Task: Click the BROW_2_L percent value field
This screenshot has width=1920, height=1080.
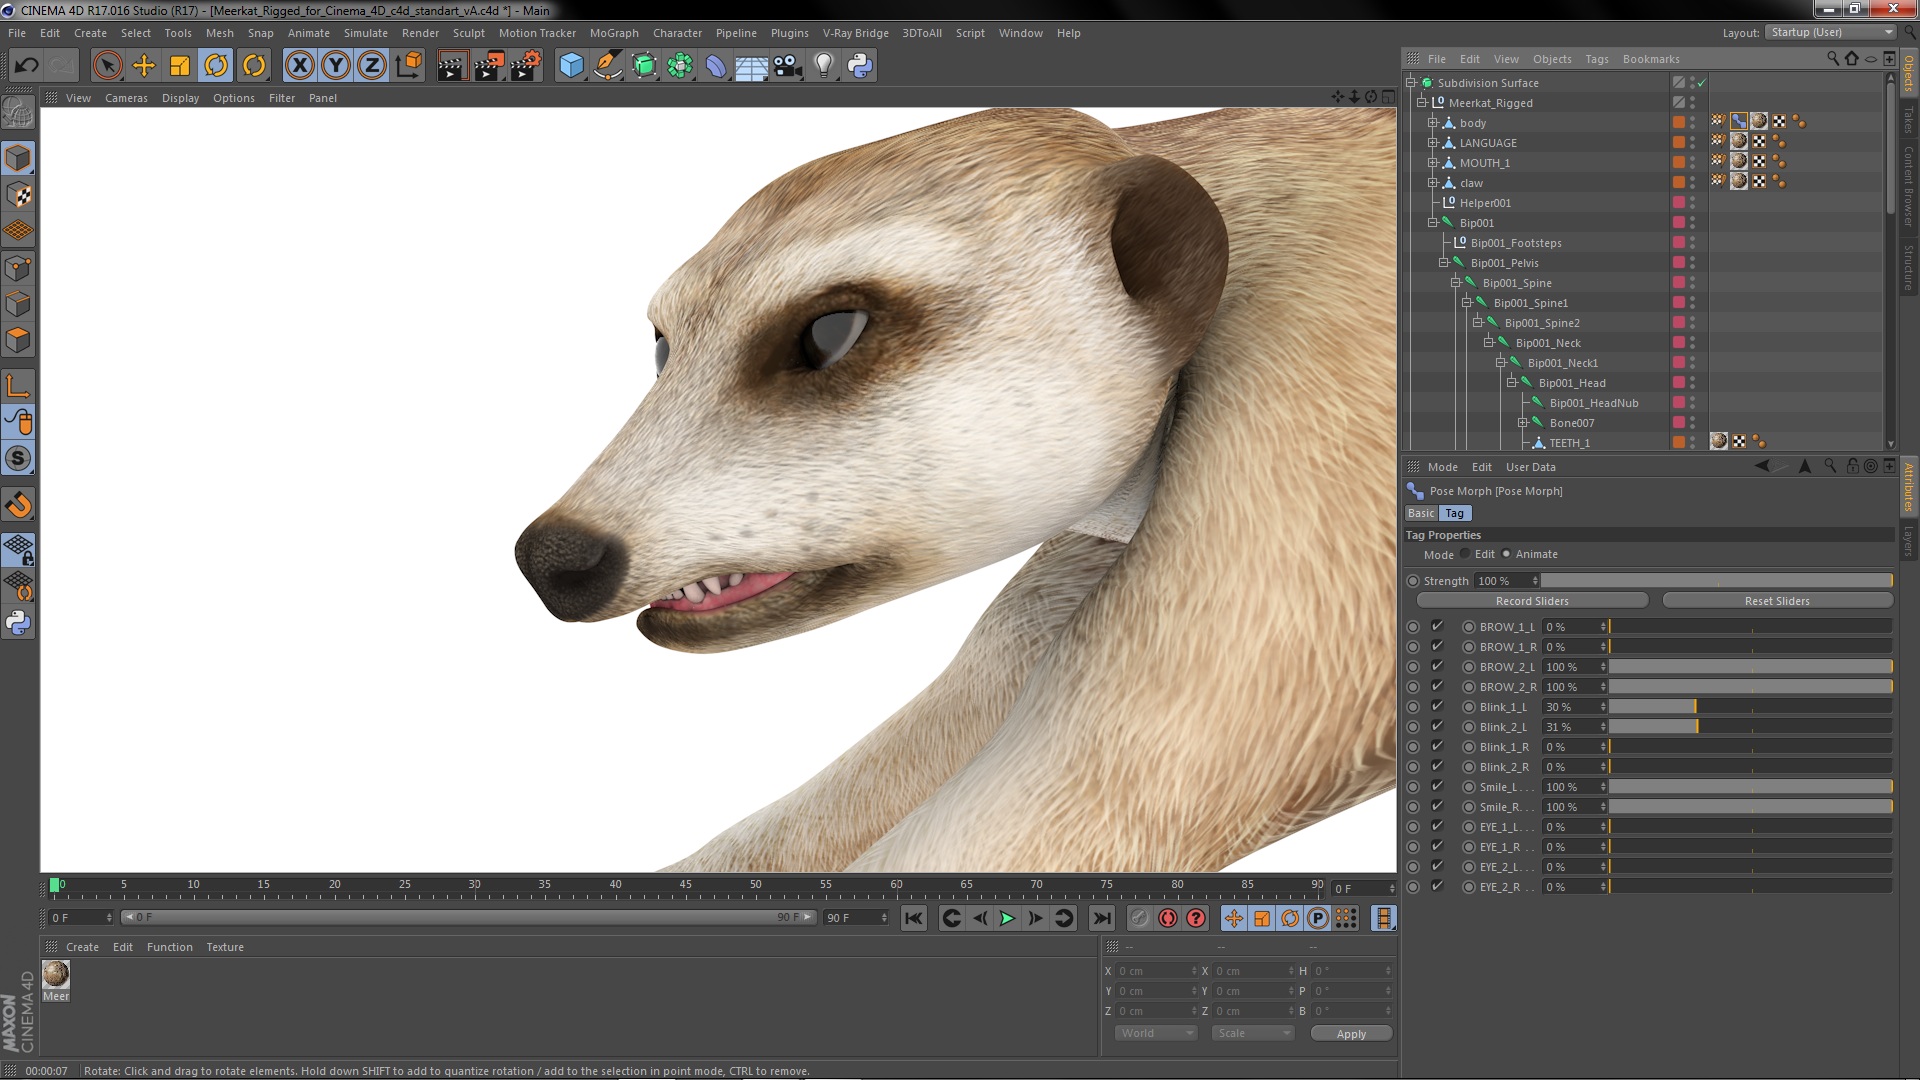Action: point(1572,667)
